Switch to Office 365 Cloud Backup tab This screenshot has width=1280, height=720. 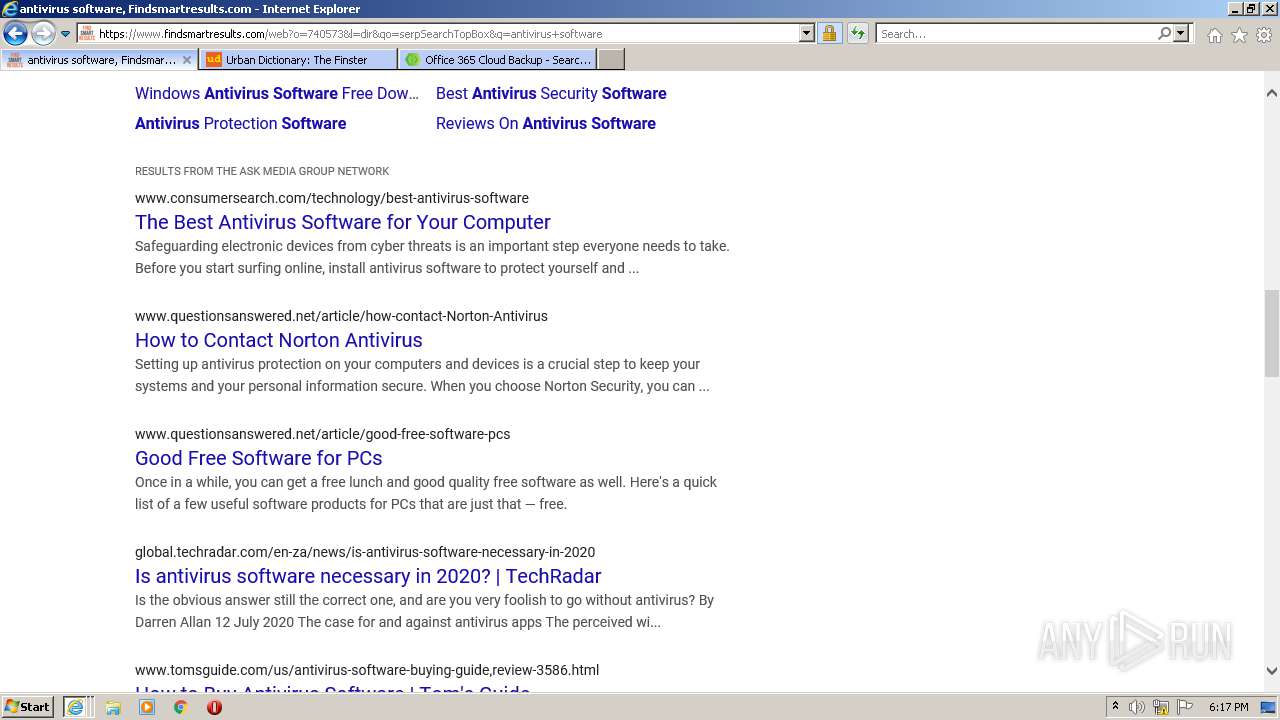(498, 60)
